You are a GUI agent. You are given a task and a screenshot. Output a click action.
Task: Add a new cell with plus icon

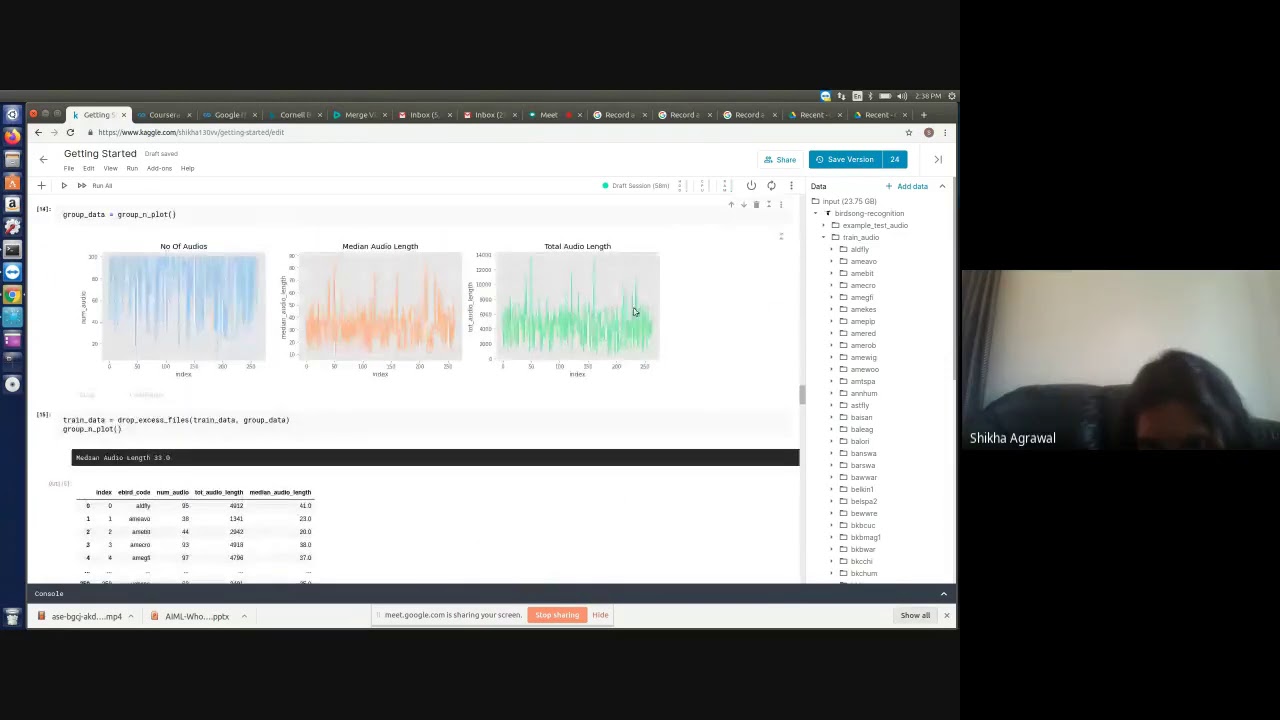pos(41,186)
